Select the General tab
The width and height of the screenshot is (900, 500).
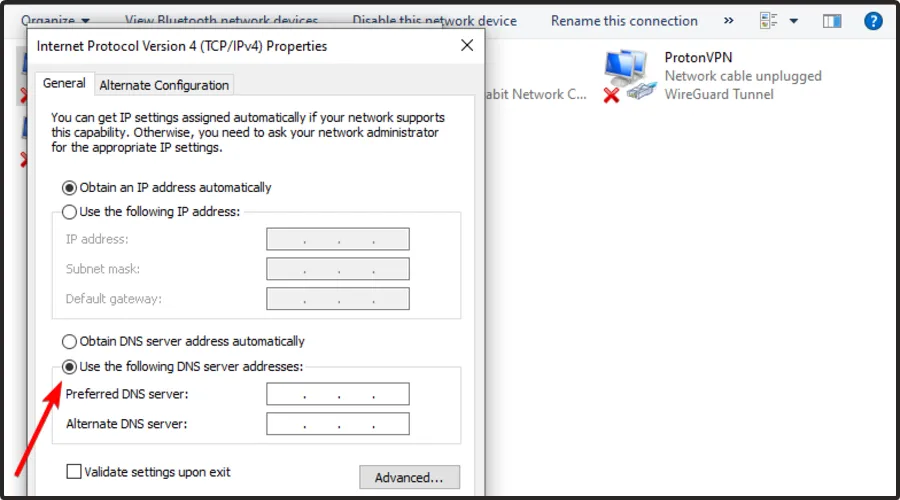click(64, 84)
